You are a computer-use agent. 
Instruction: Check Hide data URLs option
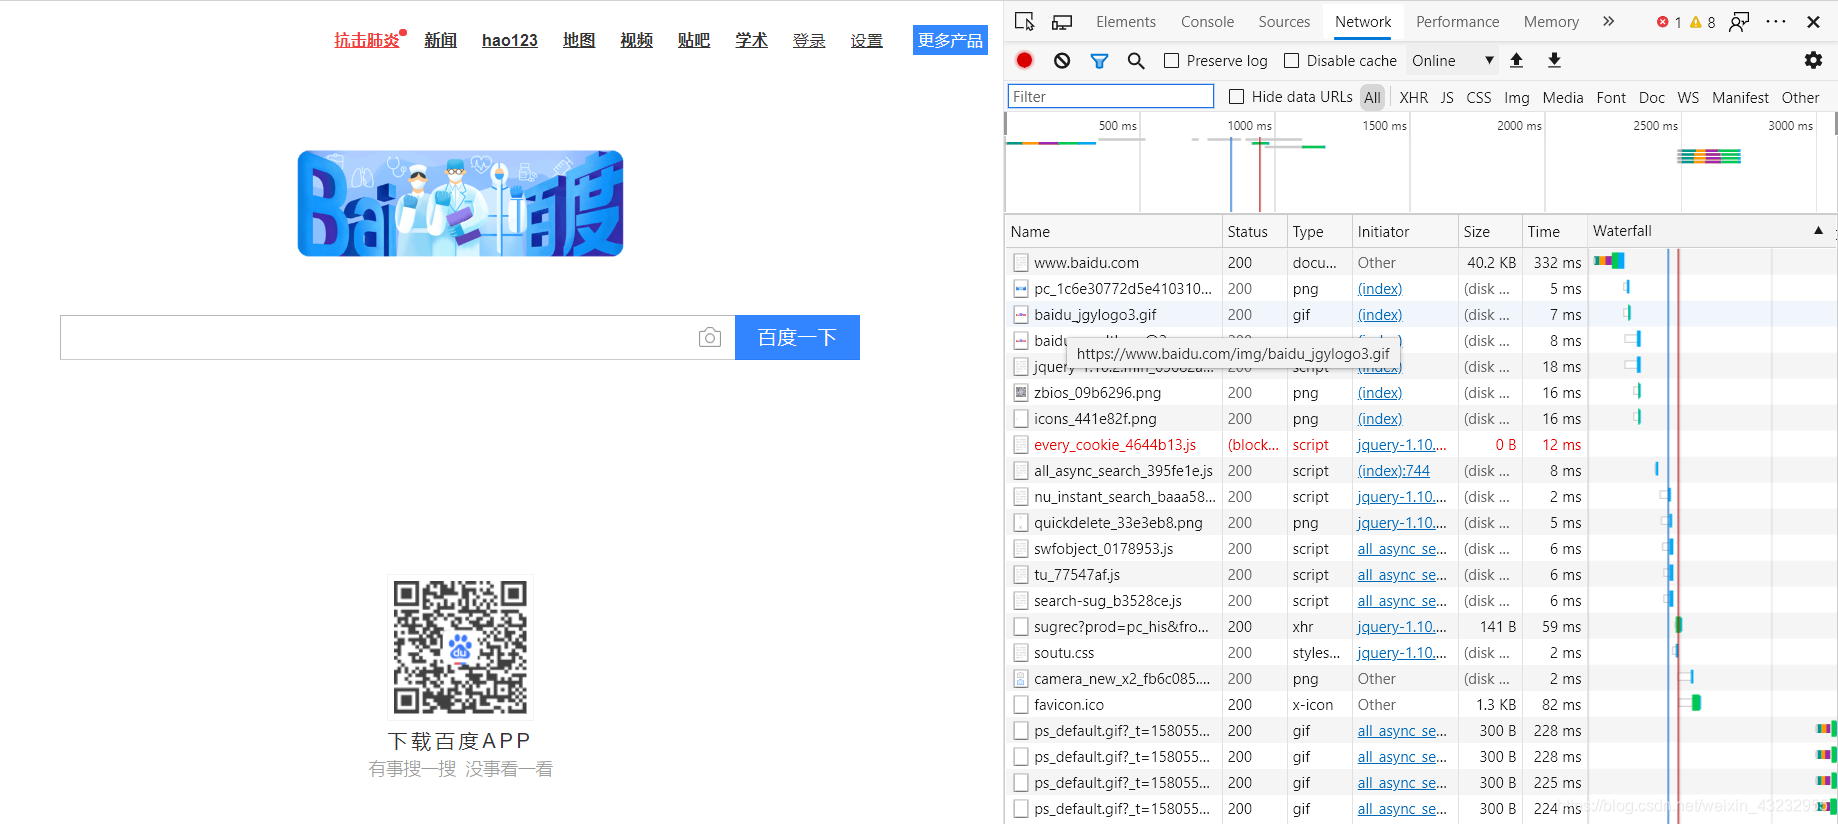(x=1236, y=97)
